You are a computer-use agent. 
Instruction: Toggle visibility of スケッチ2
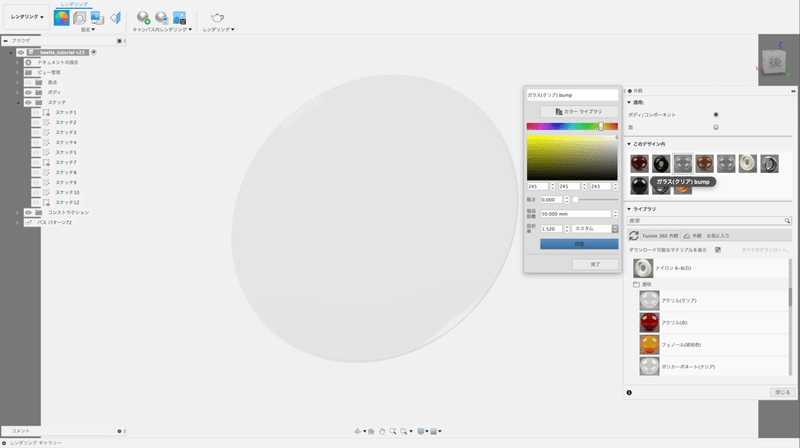pyautogui.click(x=36, y=122)
